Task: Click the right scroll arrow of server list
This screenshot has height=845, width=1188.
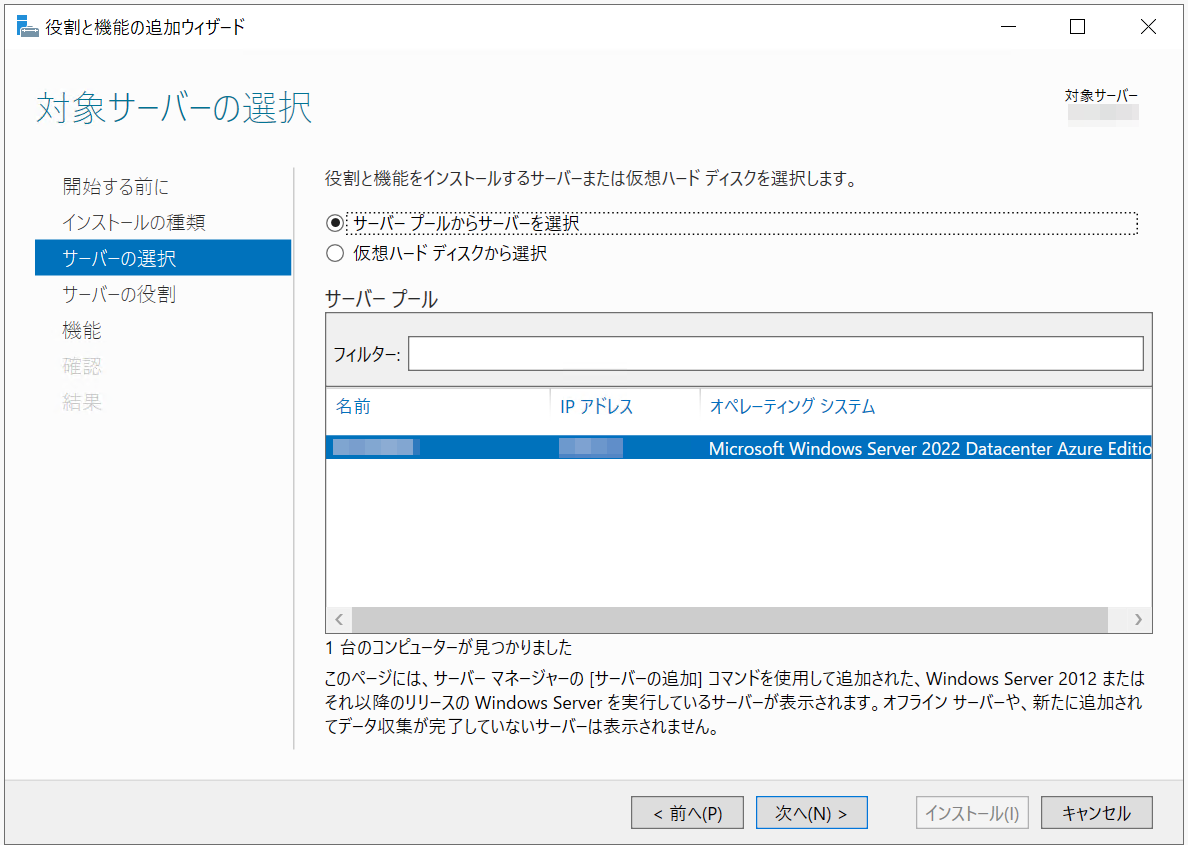Action: (x=1138, y=620)
